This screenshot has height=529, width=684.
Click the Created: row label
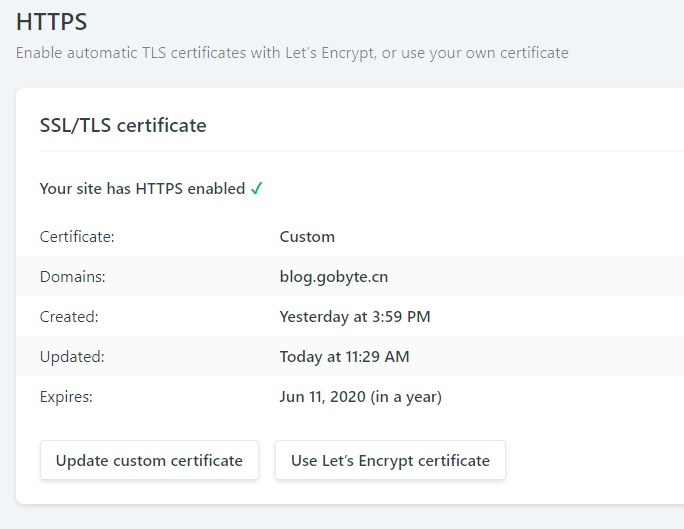click(69, 317)
